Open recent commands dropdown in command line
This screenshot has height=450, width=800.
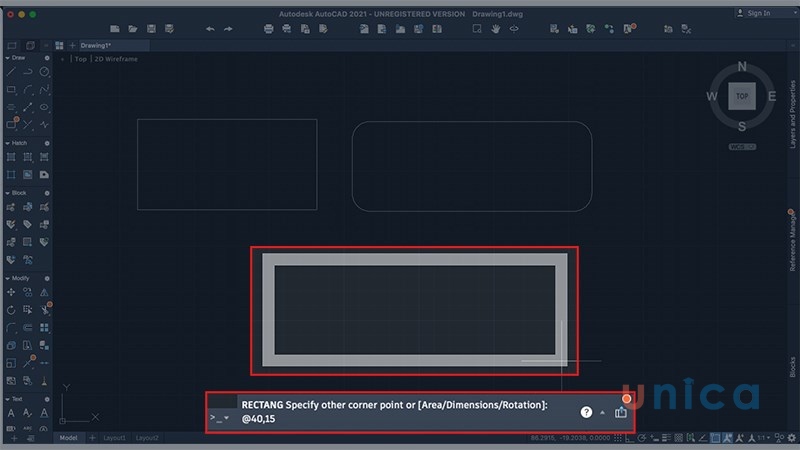(x=227, y=418)
